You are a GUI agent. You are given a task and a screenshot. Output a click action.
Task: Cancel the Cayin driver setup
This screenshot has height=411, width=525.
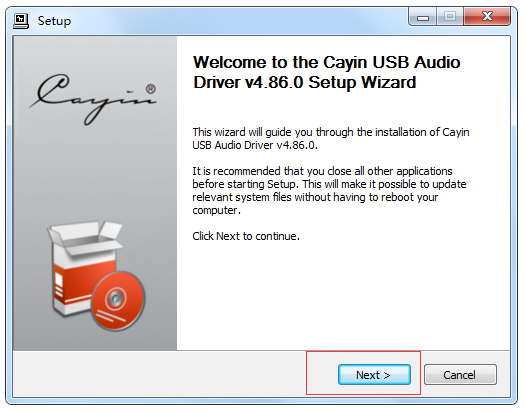click(460, 375)
